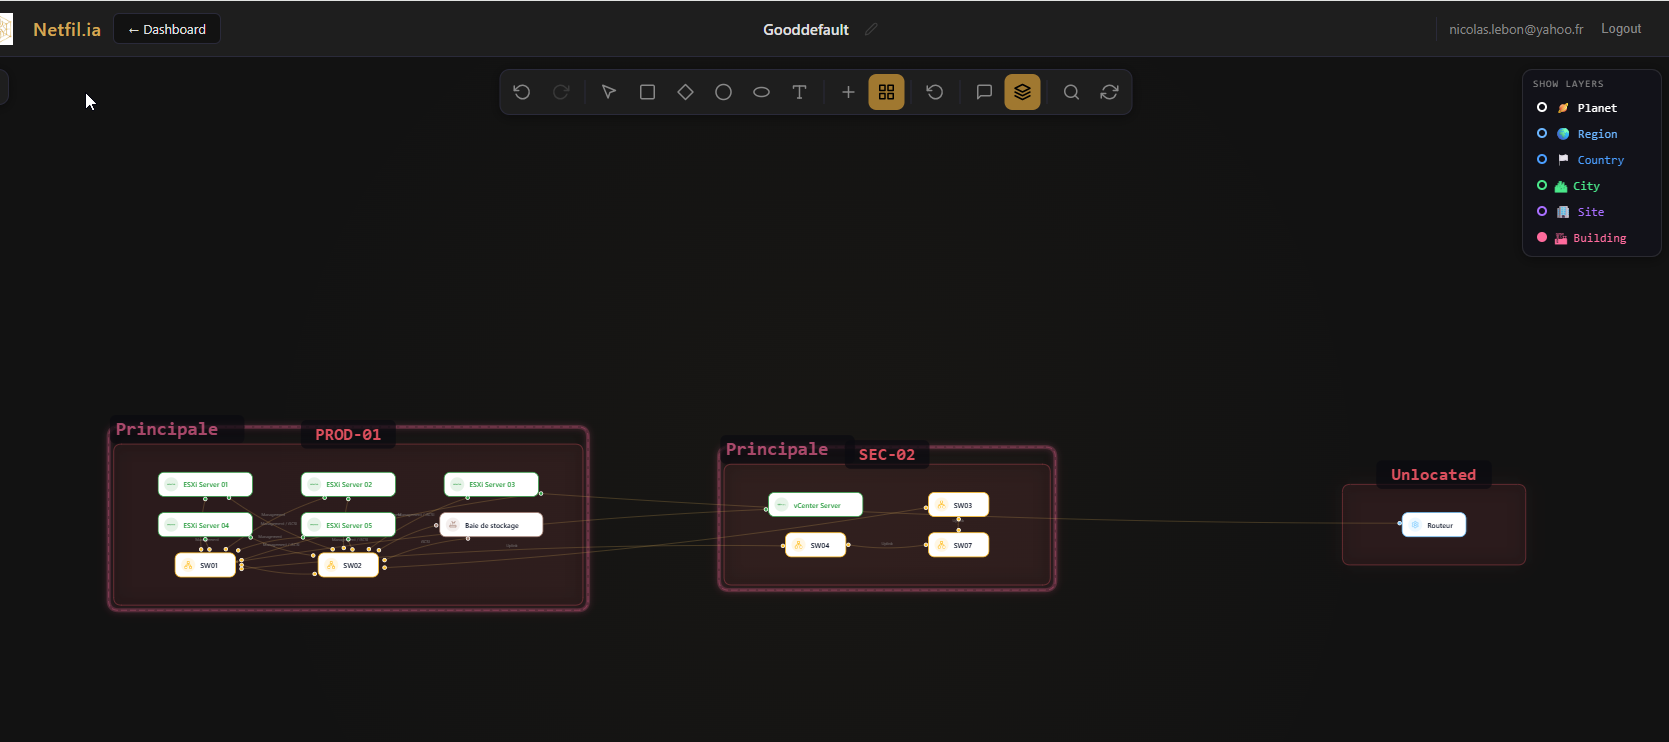Open the comment bubble tool

984,92
